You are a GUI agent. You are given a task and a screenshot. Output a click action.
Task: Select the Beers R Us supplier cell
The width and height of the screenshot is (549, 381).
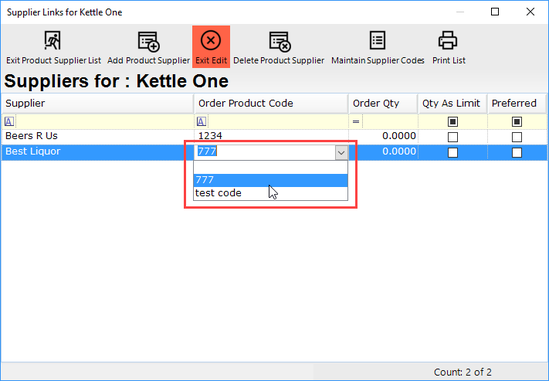click(x=98, y=136)
